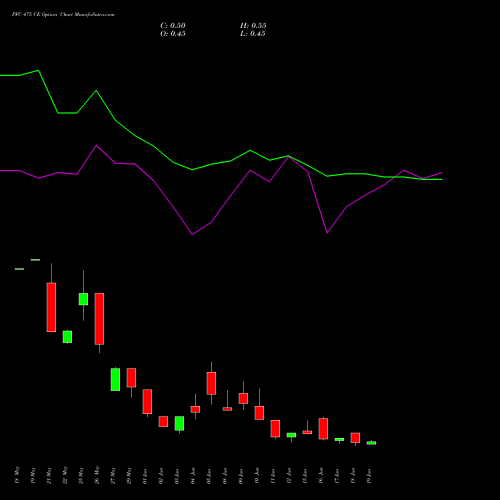The height and width of the screenshot is (500, 500).
Task: Click the 19 Jun date axis label
Action: (369, 476)
